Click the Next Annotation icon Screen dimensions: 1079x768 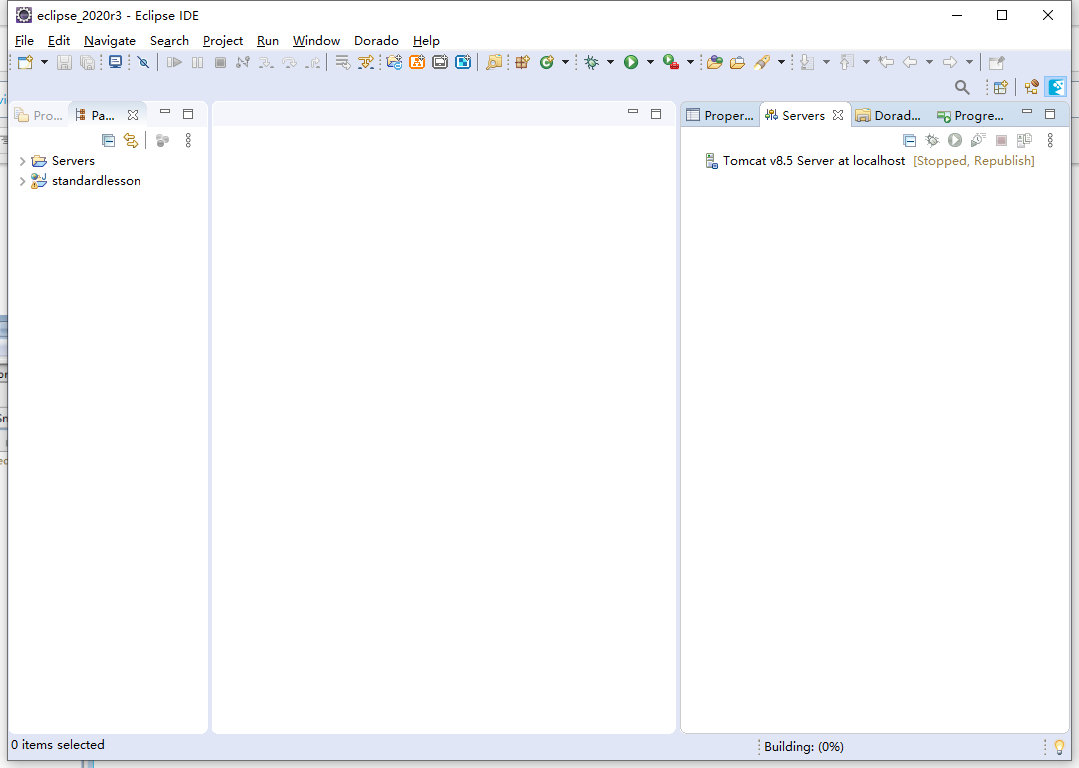tap(808, 63)
